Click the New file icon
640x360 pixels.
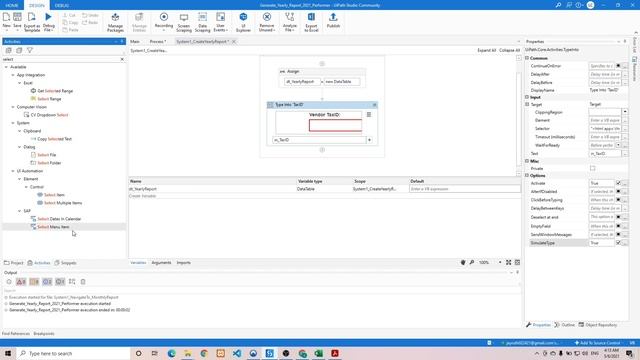click(7, 17)
